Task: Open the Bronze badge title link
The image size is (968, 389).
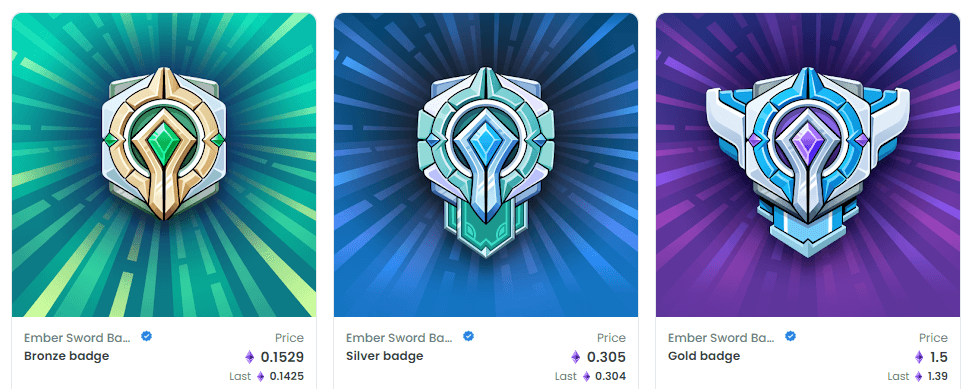Action: 67,356
